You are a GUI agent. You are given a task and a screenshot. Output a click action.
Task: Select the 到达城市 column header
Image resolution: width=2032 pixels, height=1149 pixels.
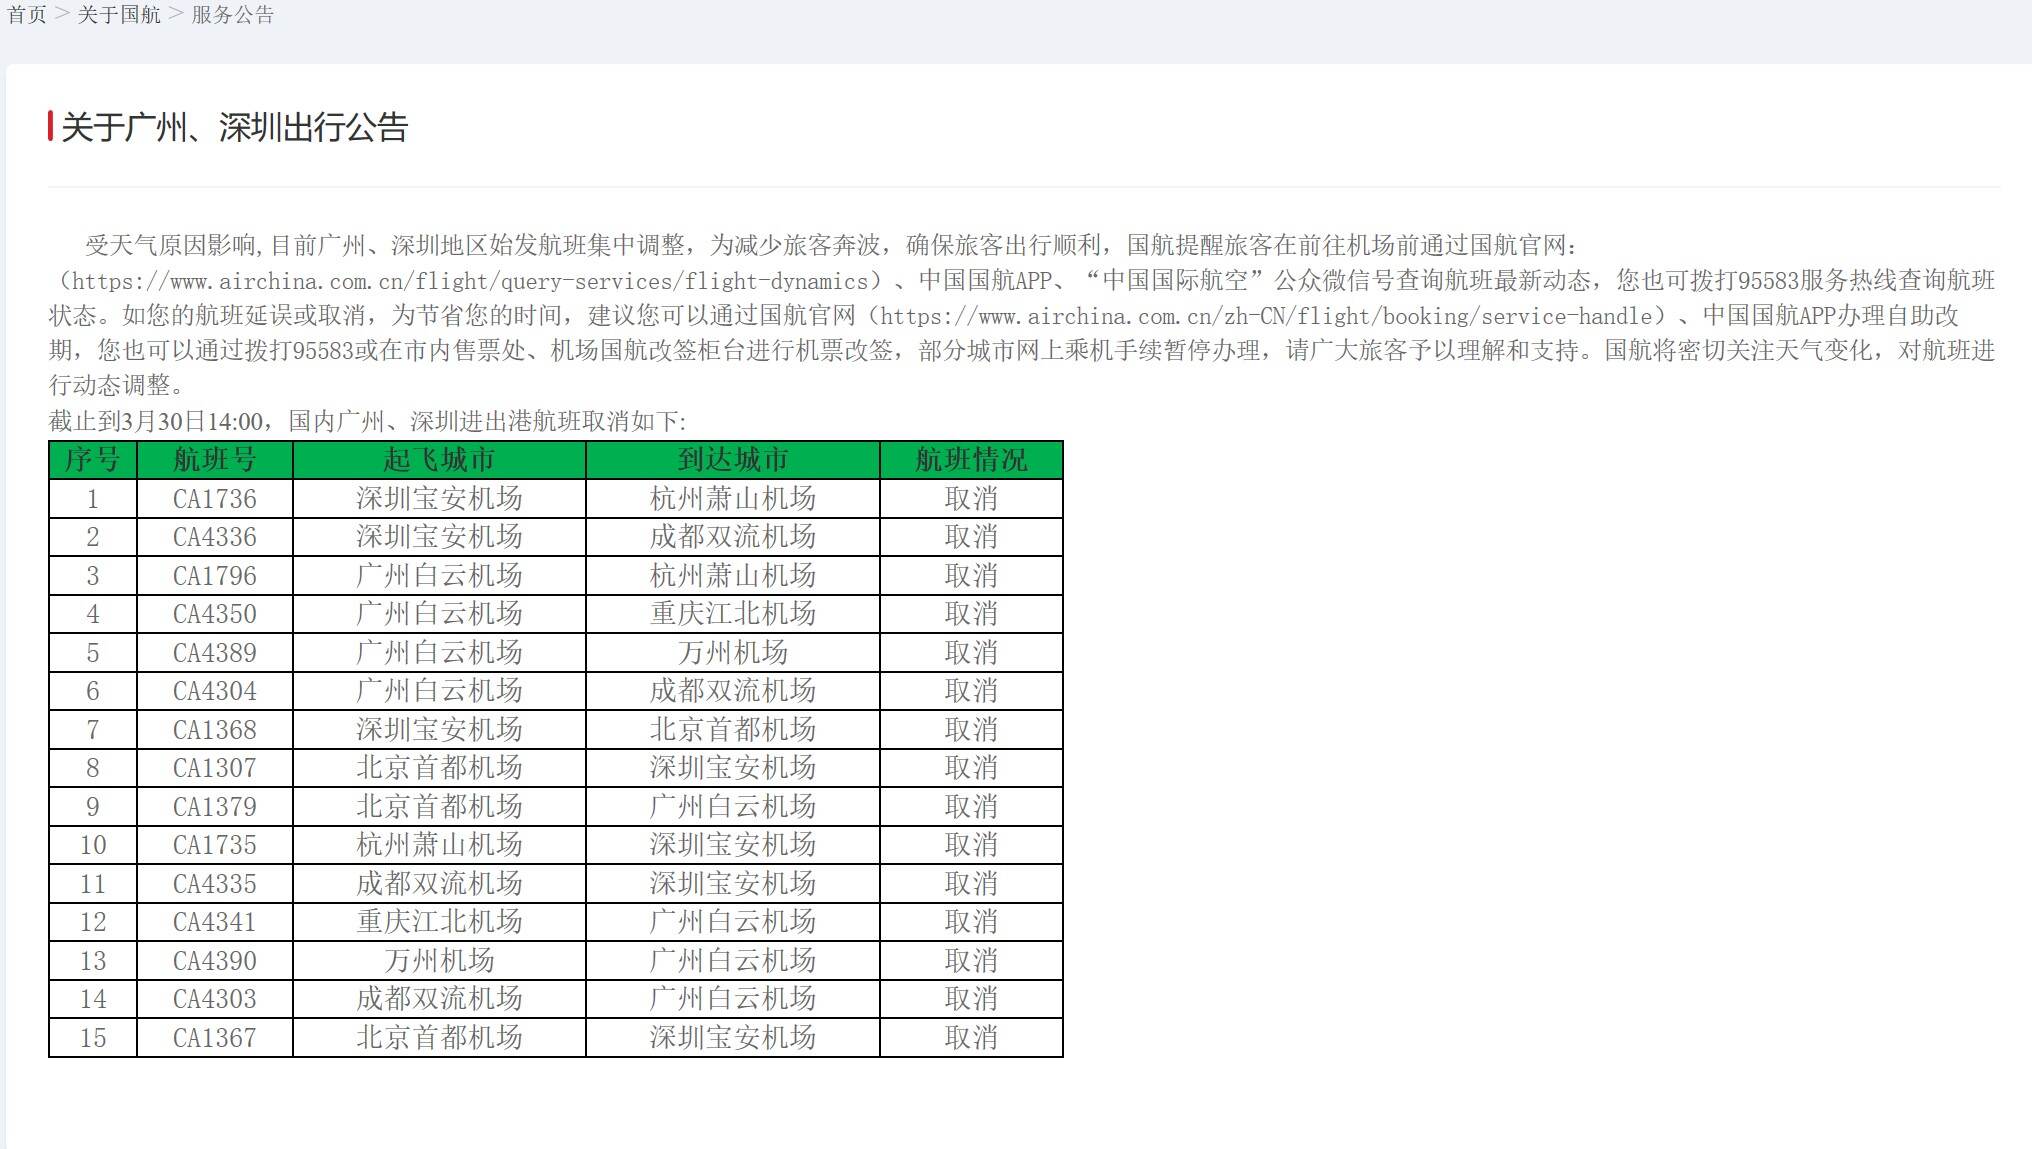(x=733, y=460)
